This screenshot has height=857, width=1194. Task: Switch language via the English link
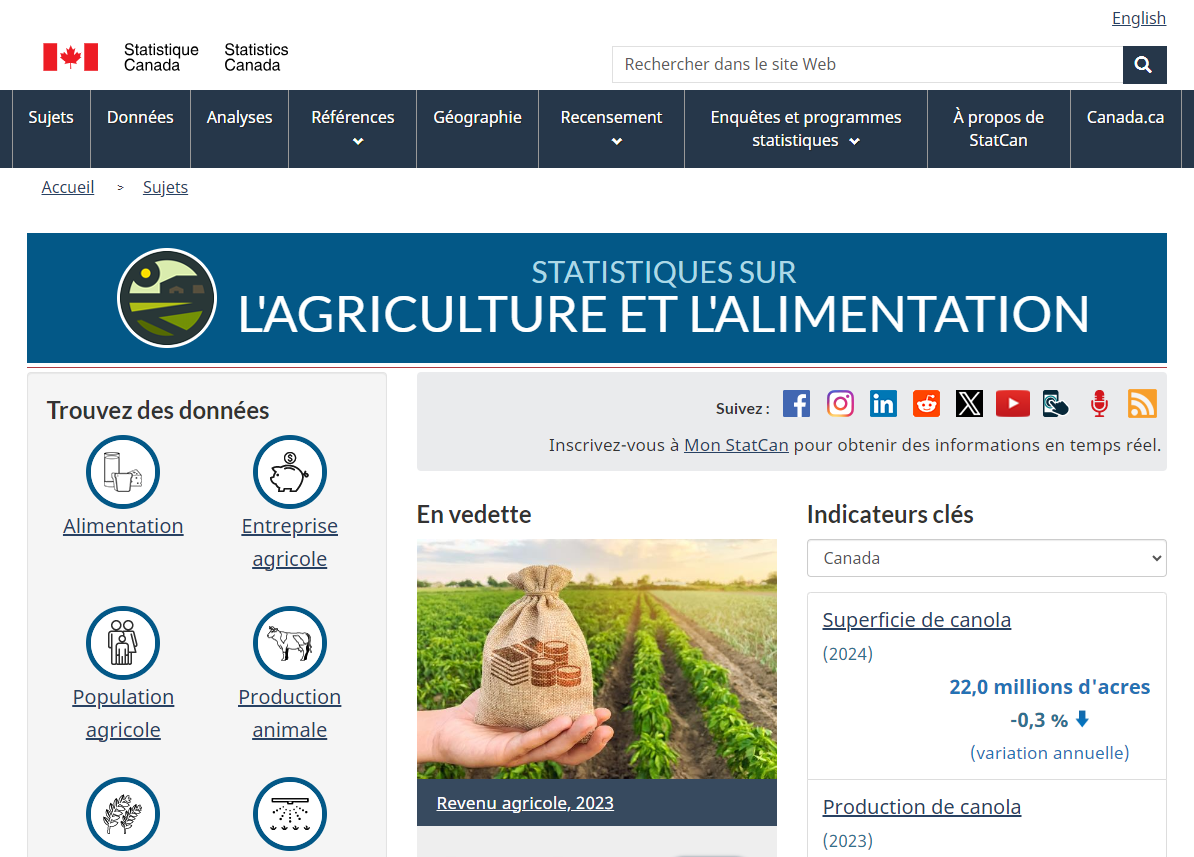tap(1138, 18)
